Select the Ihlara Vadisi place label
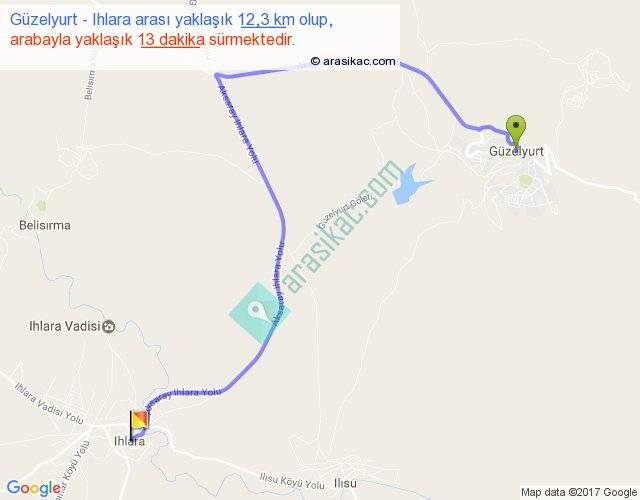Screen dimensions: 640x500 click(64, 326)
